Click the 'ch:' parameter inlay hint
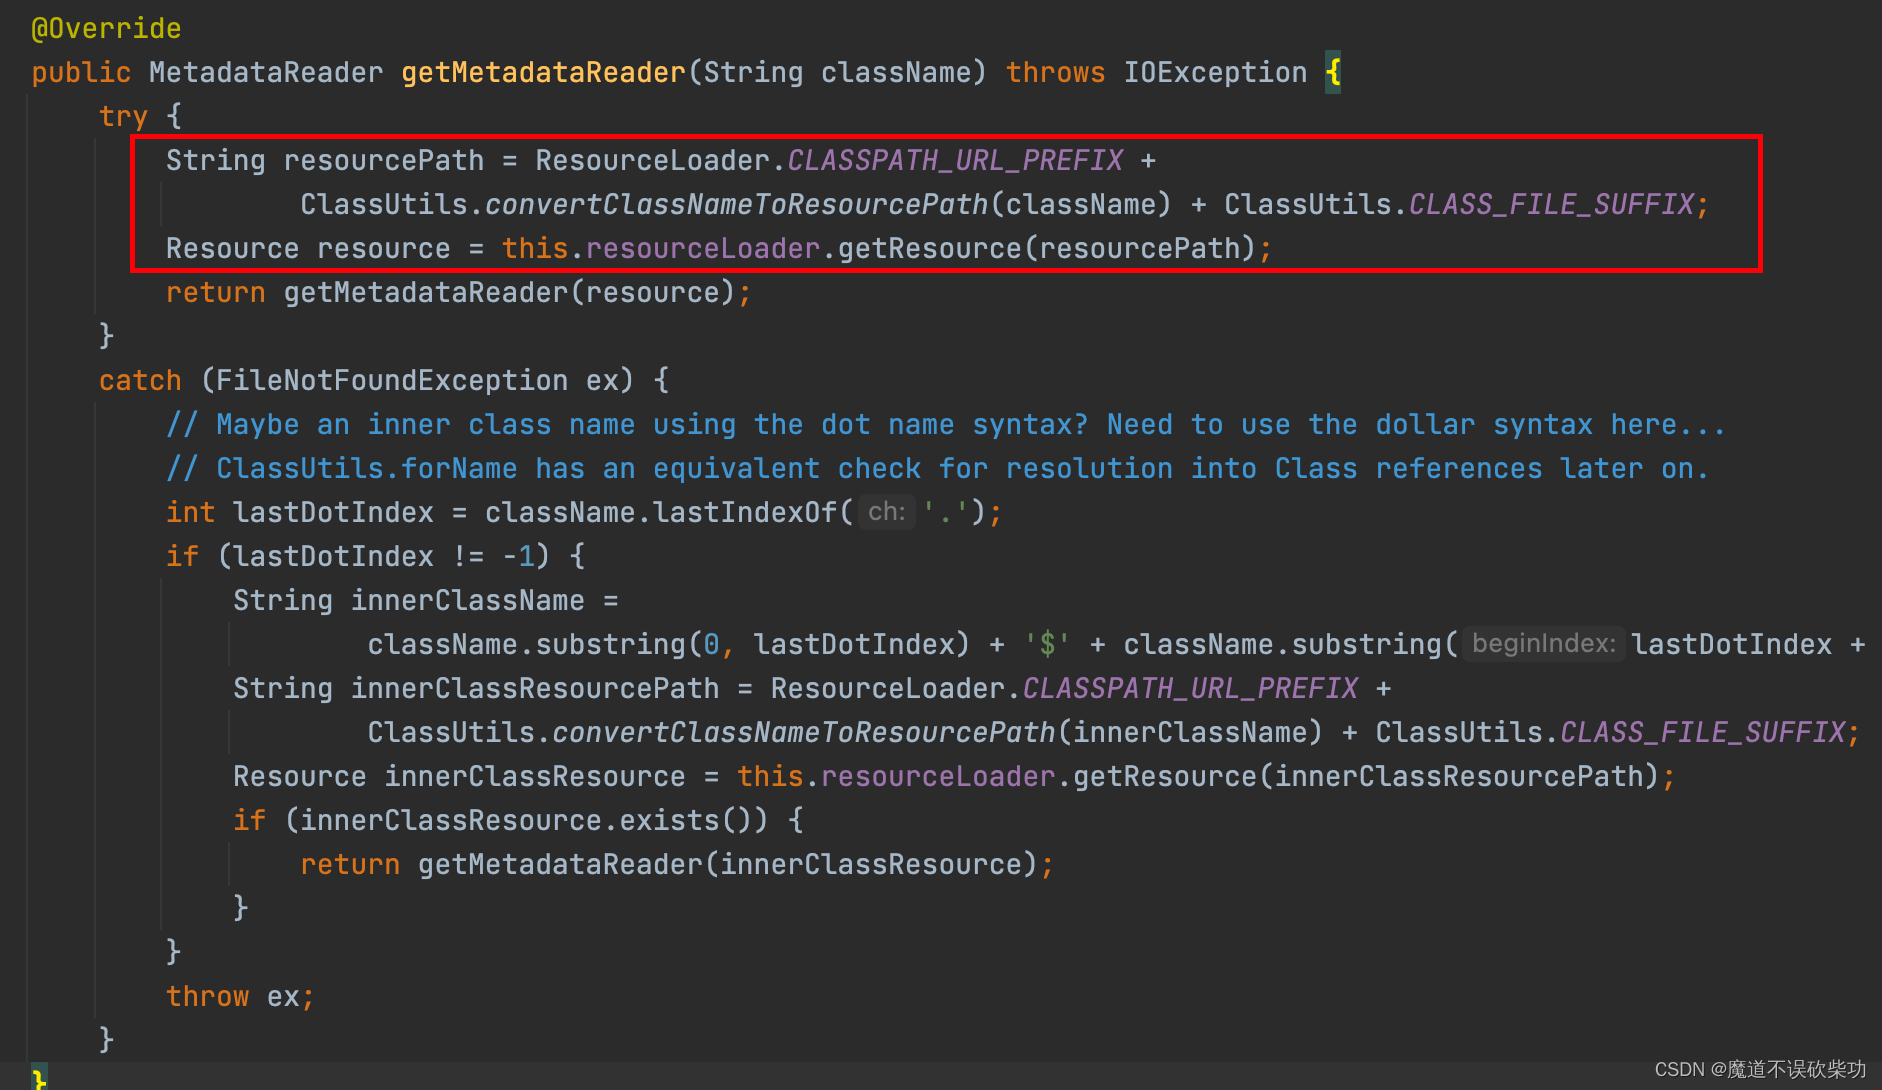The width and height of the screenshot is (1882, 1090). tap(886, 512)
